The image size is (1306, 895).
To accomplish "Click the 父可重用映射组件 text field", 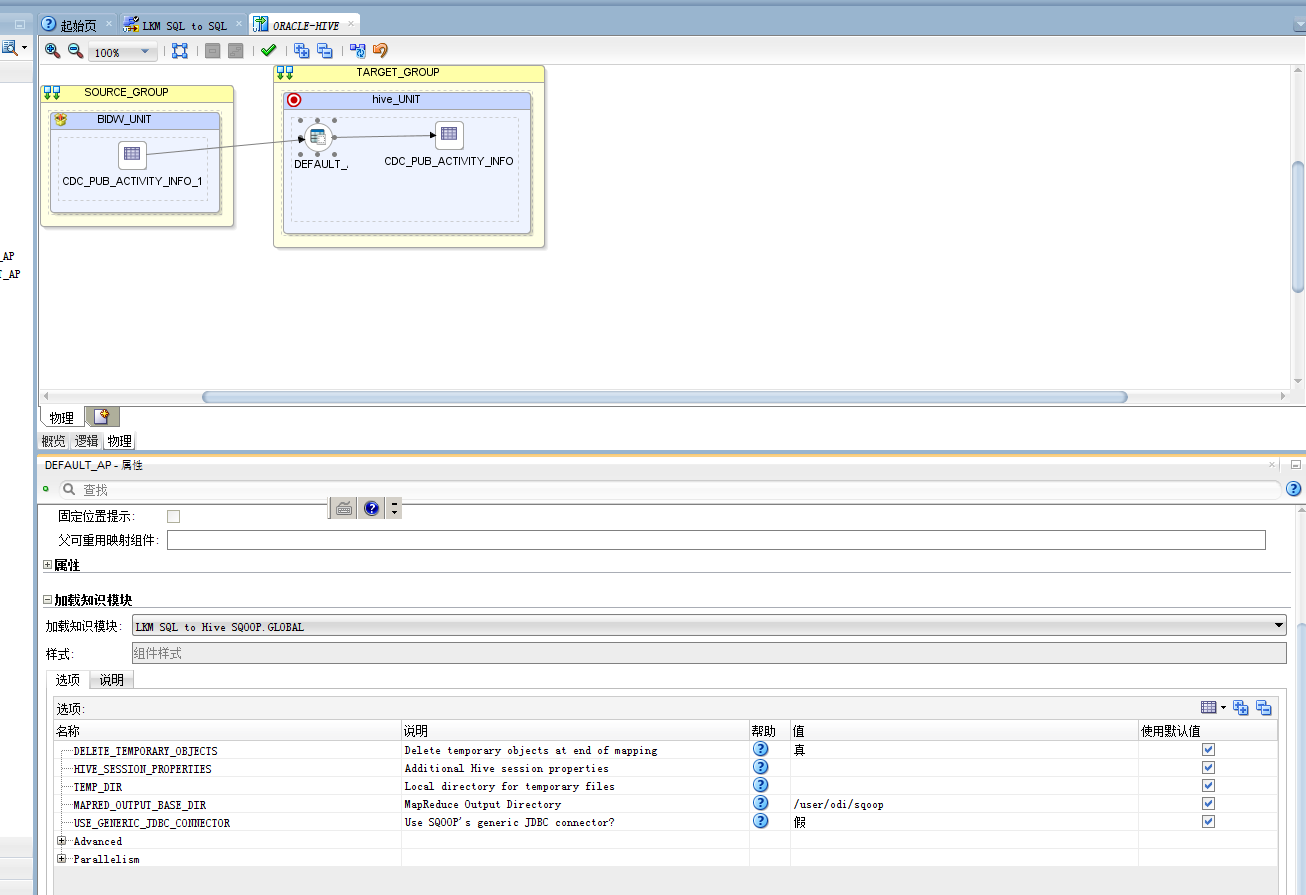I will 716,540.
